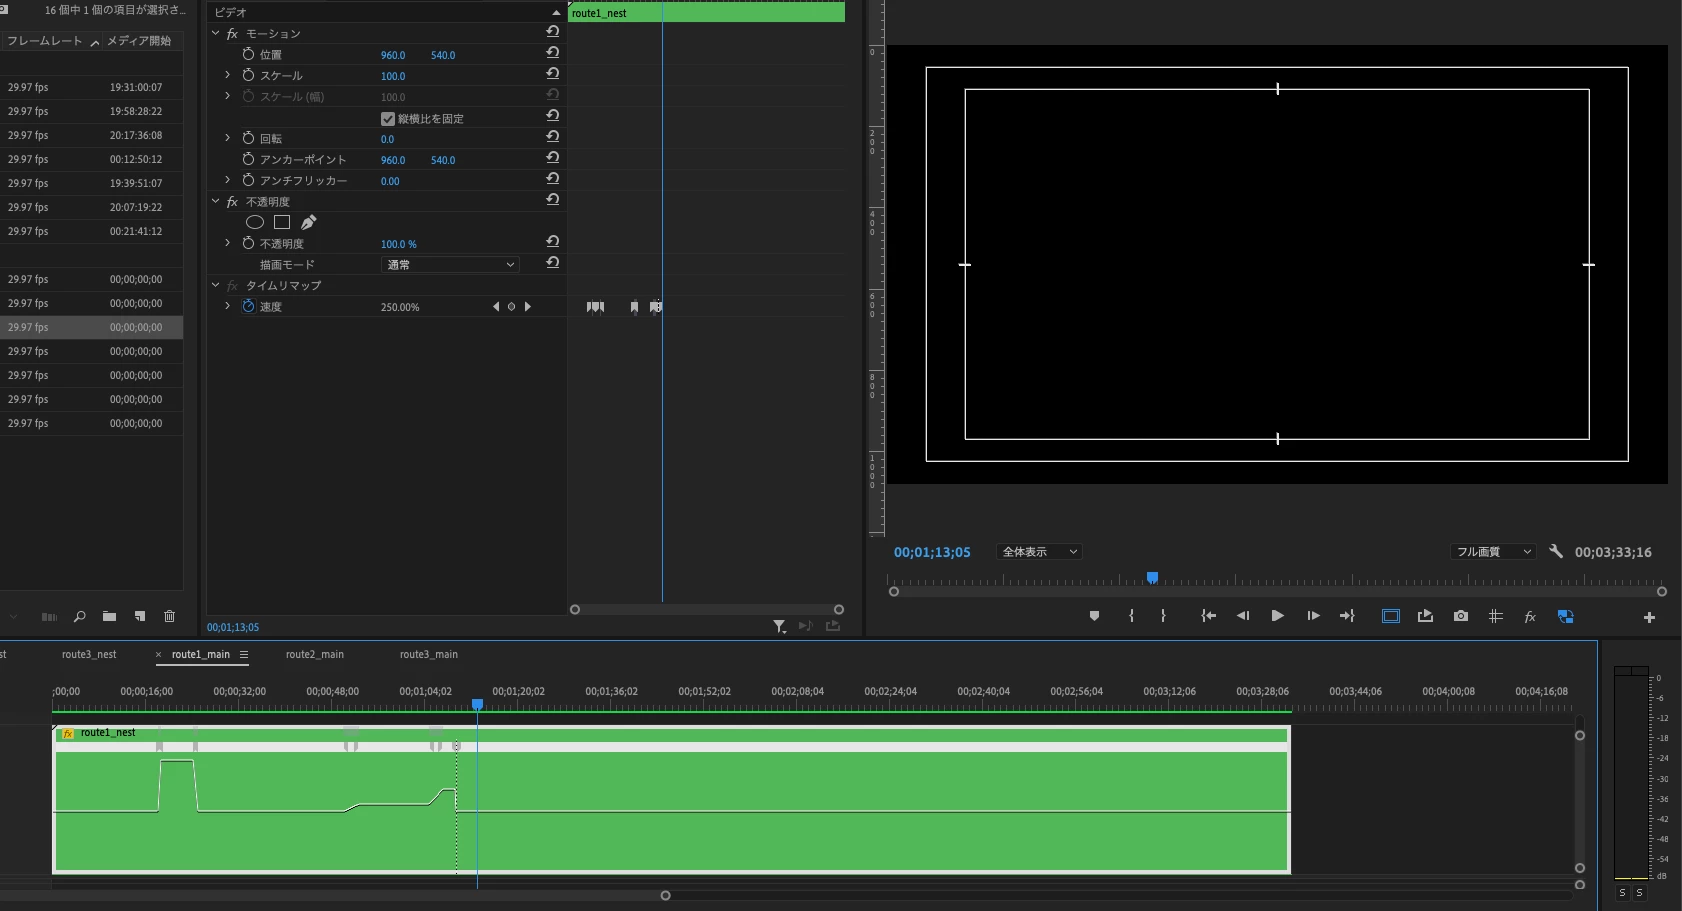Click the Program monitor current timecode
This screenshot has height=911, width=1682.
[x=932, y=552]
